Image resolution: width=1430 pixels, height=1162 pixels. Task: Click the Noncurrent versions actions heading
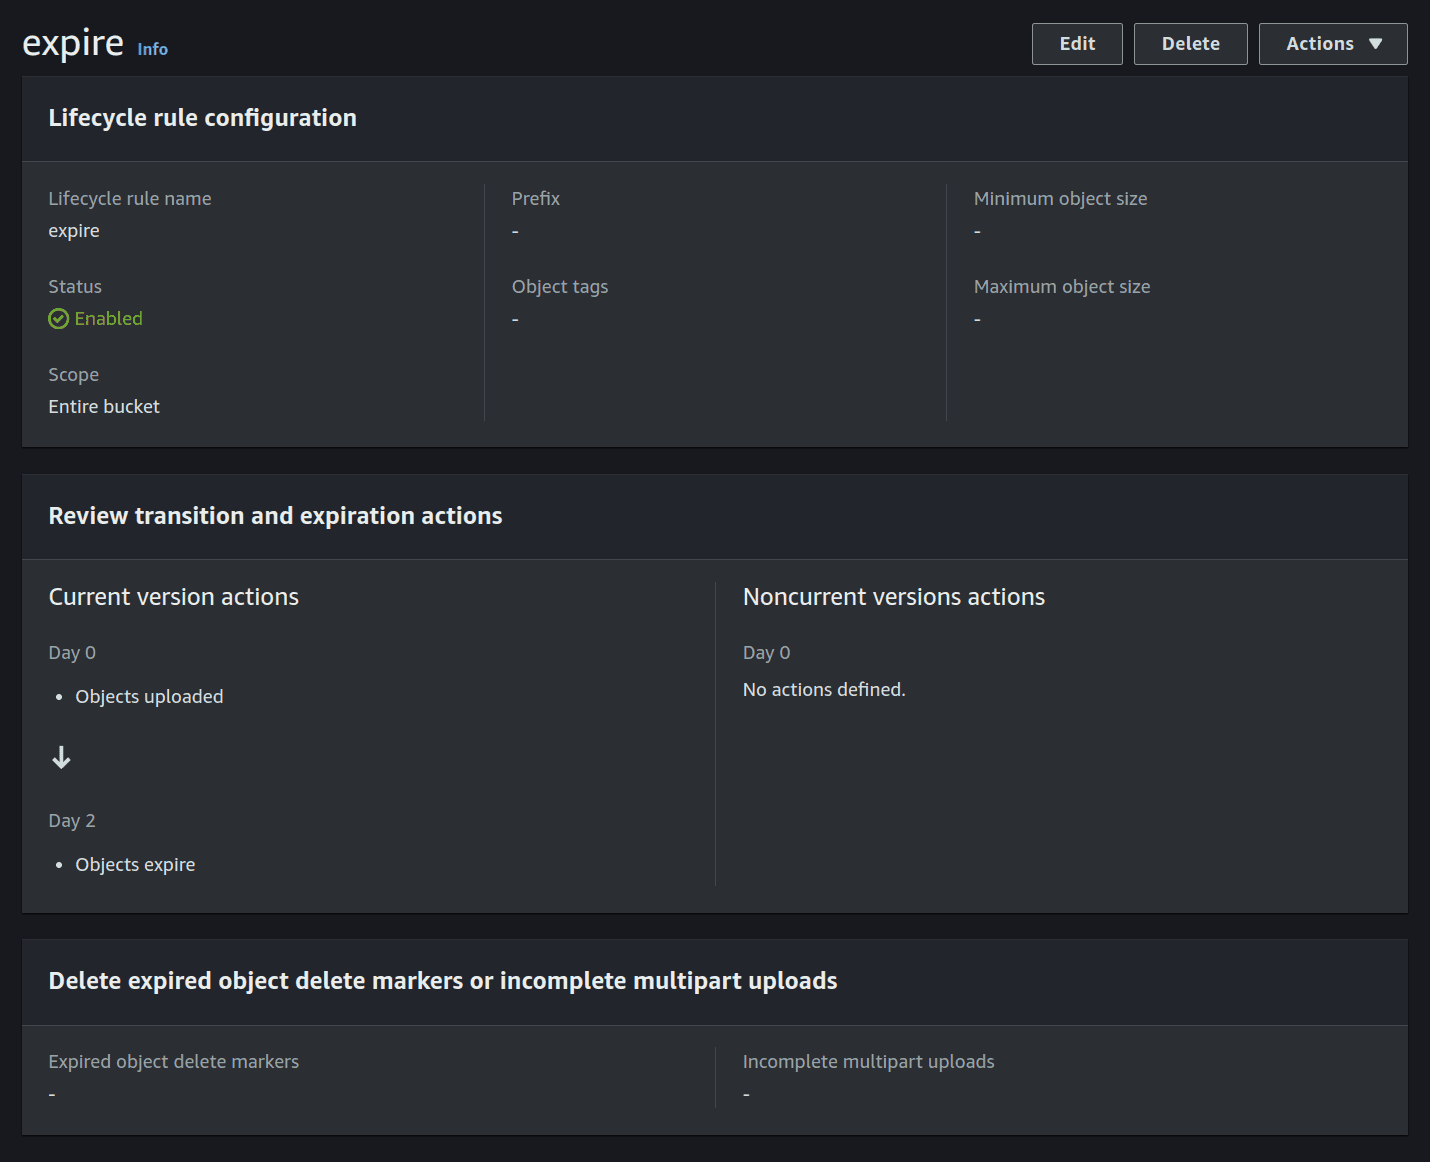[893, 596]
